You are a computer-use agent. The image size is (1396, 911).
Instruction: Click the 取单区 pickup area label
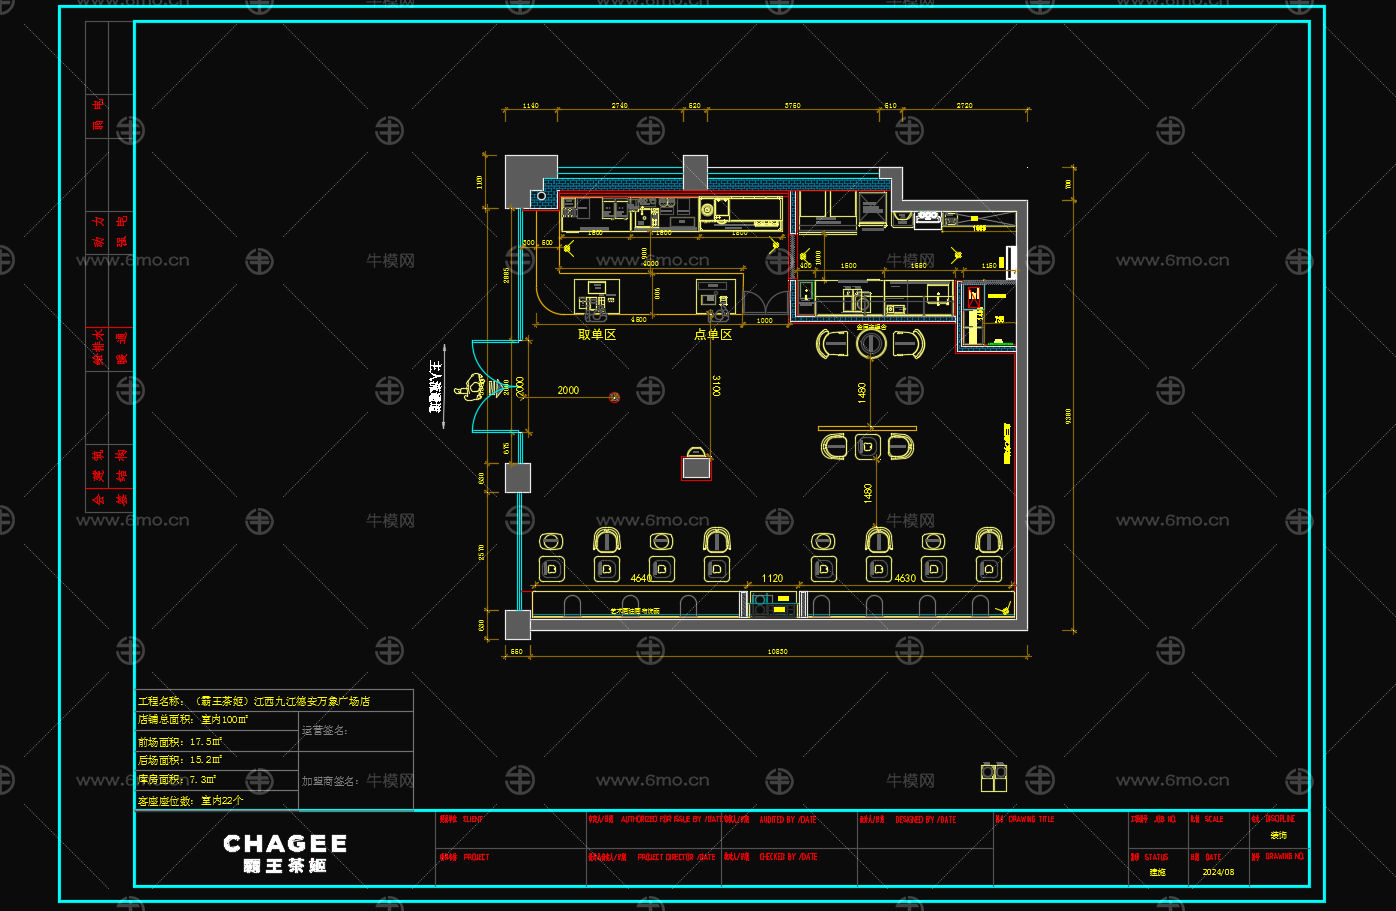[x=597, y=335]
